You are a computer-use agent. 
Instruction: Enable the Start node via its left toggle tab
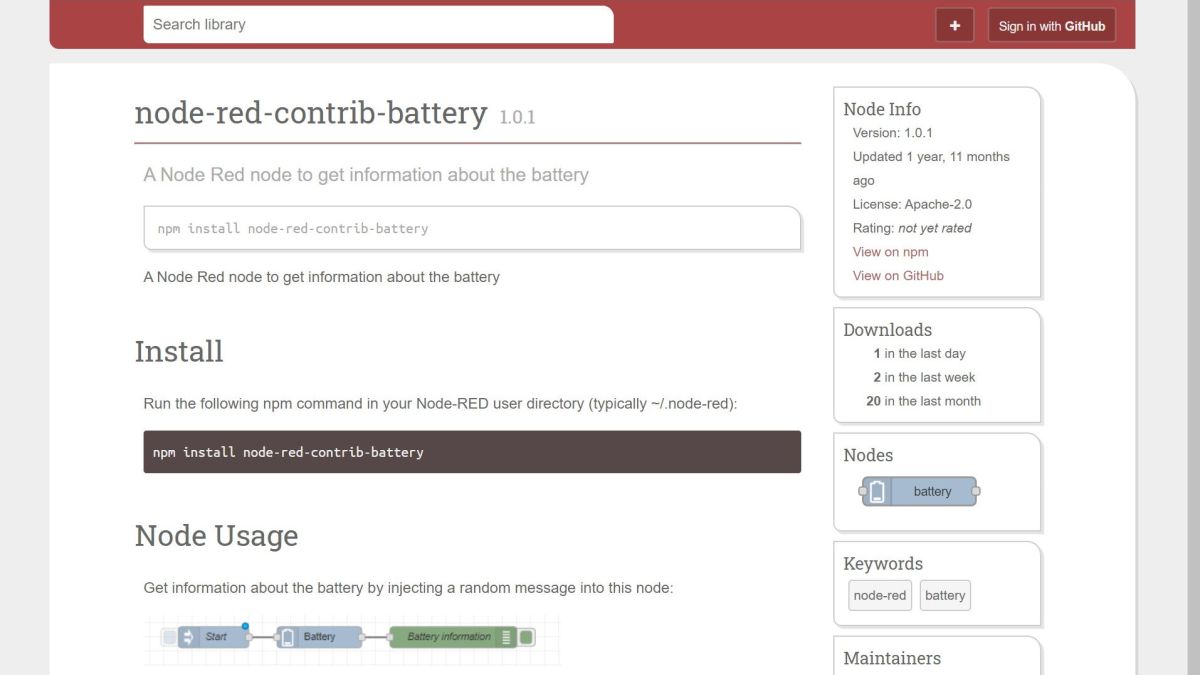click(x=168, y=636)
